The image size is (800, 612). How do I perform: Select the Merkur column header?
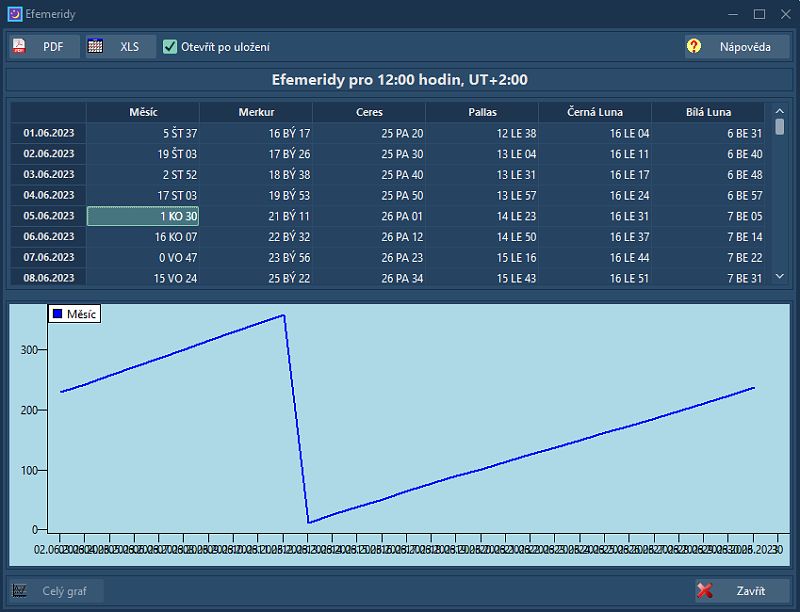point(256,112)
